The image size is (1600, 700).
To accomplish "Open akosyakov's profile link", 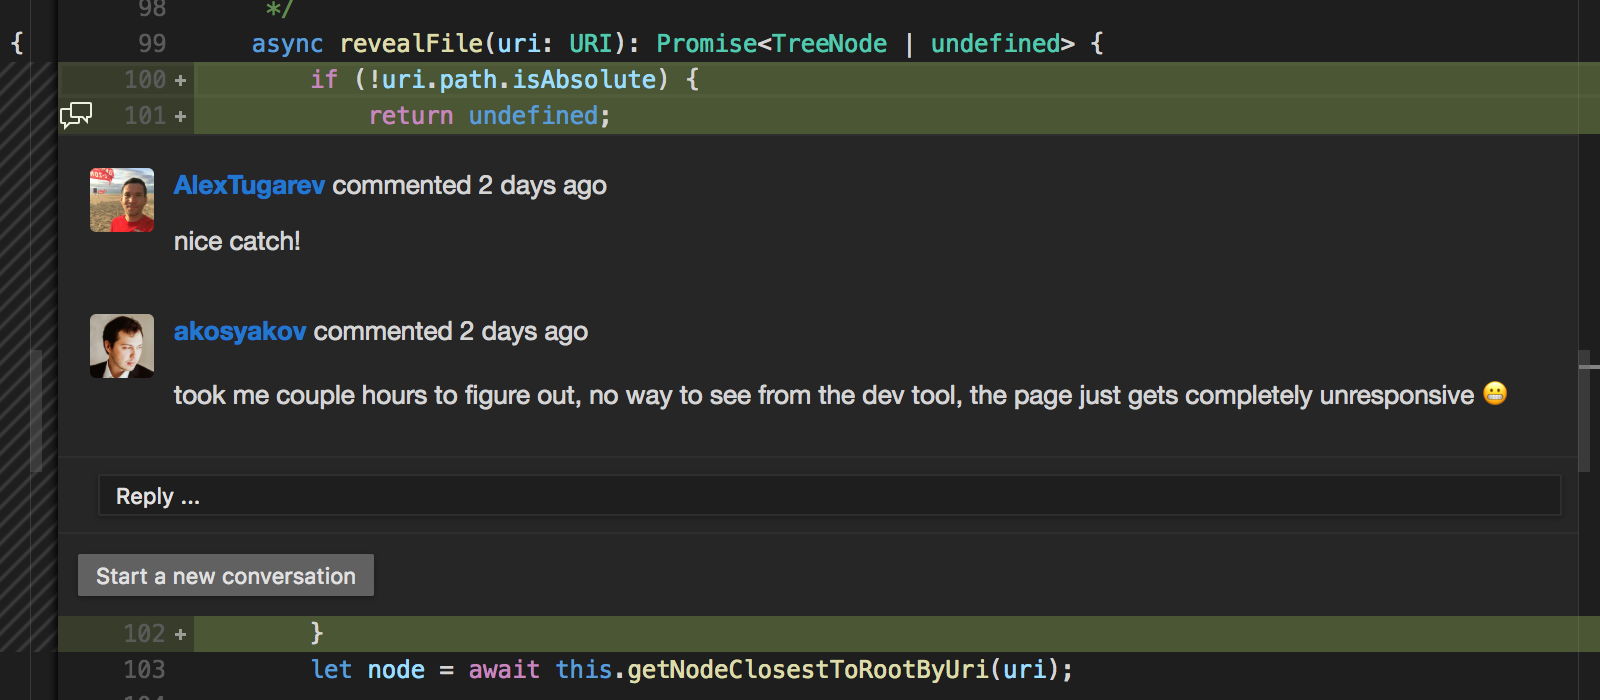I will point(240,331).
